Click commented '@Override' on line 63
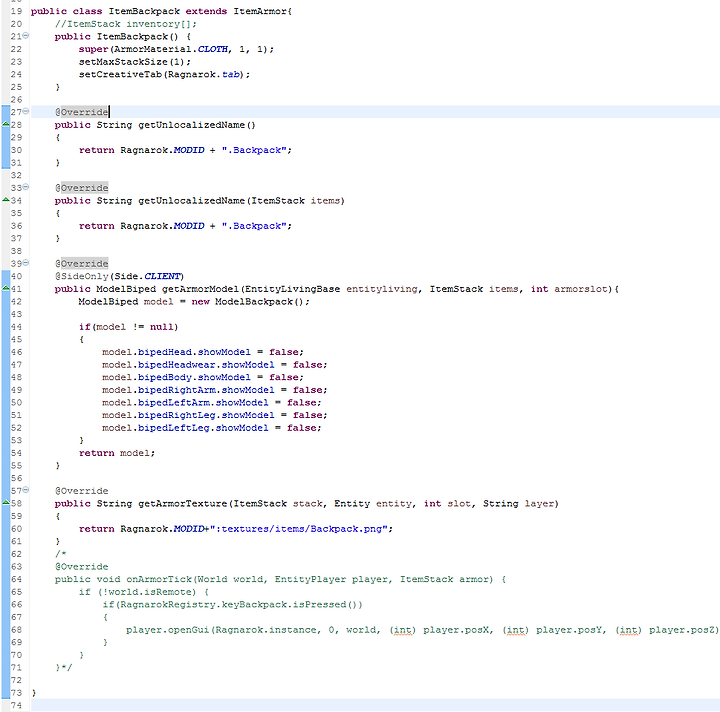 [x=82, y=566]
